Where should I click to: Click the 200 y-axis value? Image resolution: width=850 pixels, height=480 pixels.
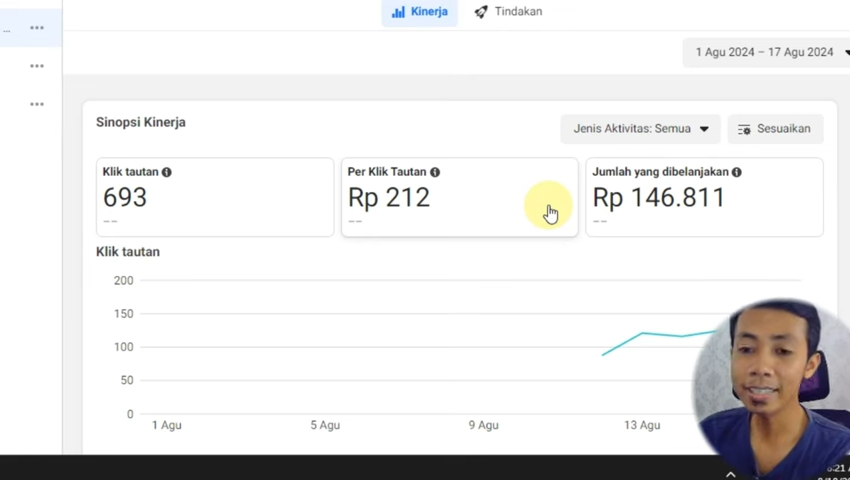pos(124,281)
